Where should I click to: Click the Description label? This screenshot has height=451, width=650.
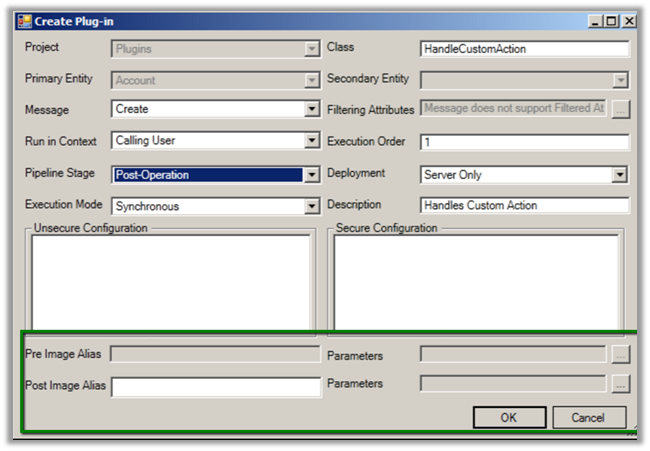354,204
